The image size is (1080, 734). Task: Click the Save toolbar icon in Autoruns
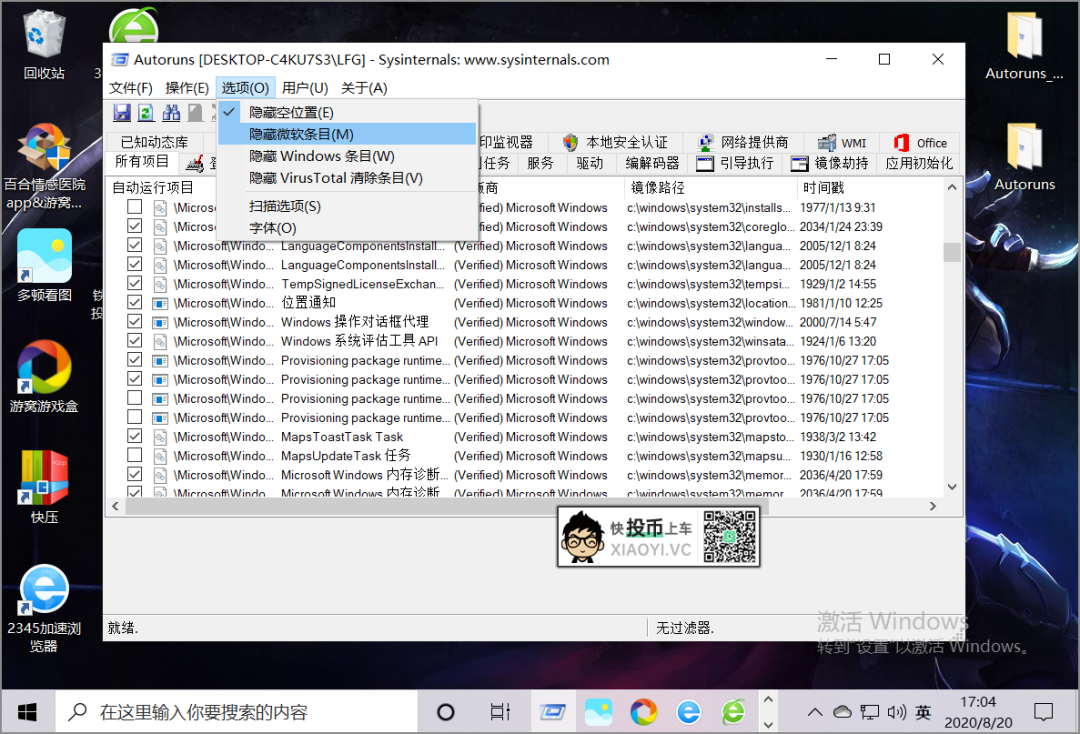tap(121, 112)
